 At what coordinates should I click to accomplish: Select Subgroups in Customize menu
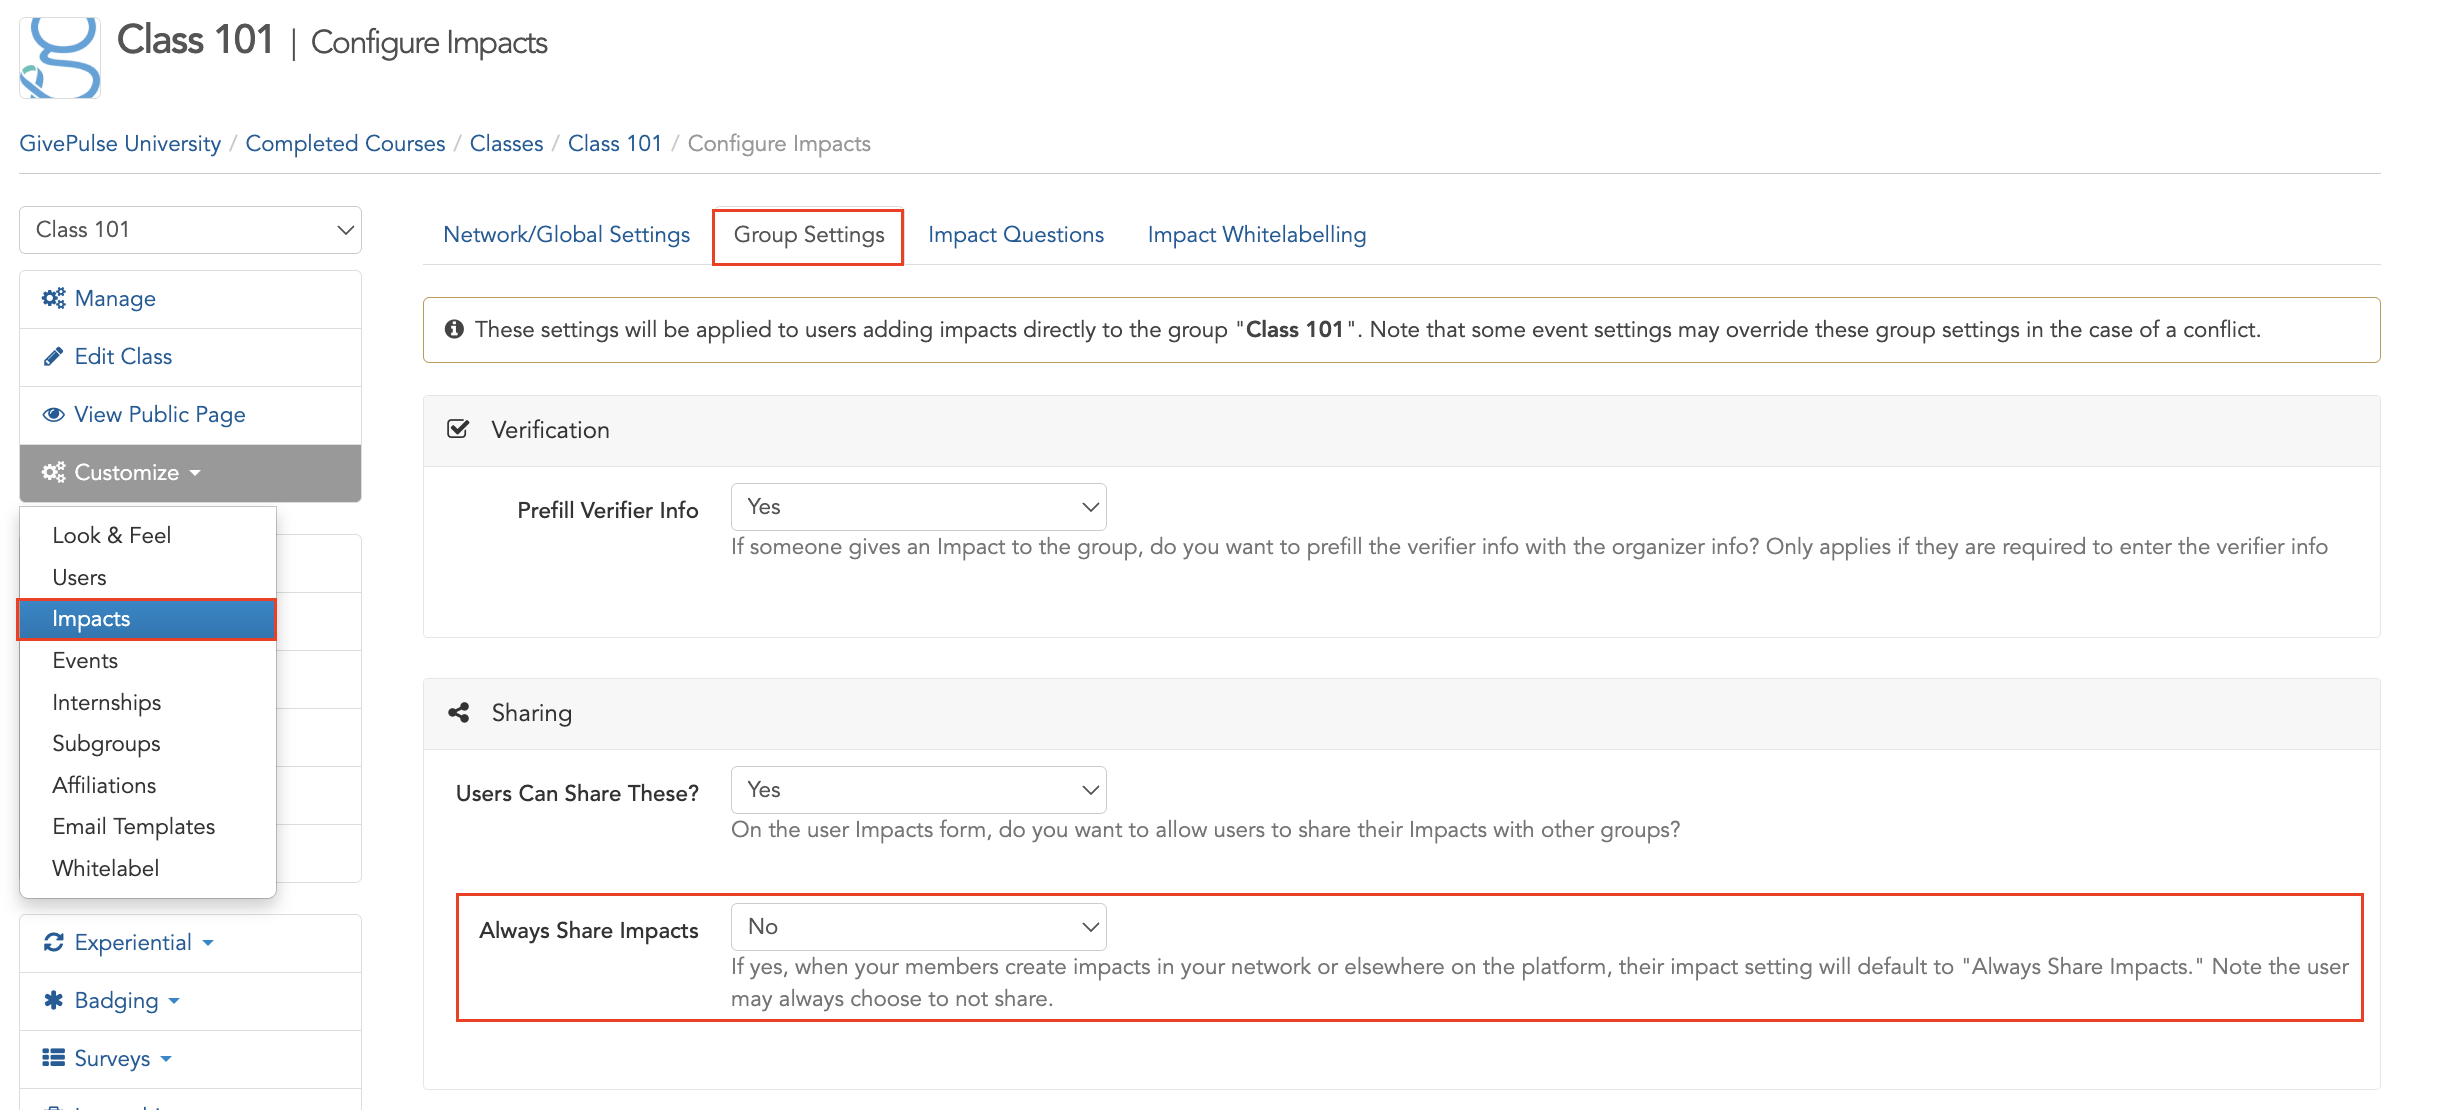147,743
